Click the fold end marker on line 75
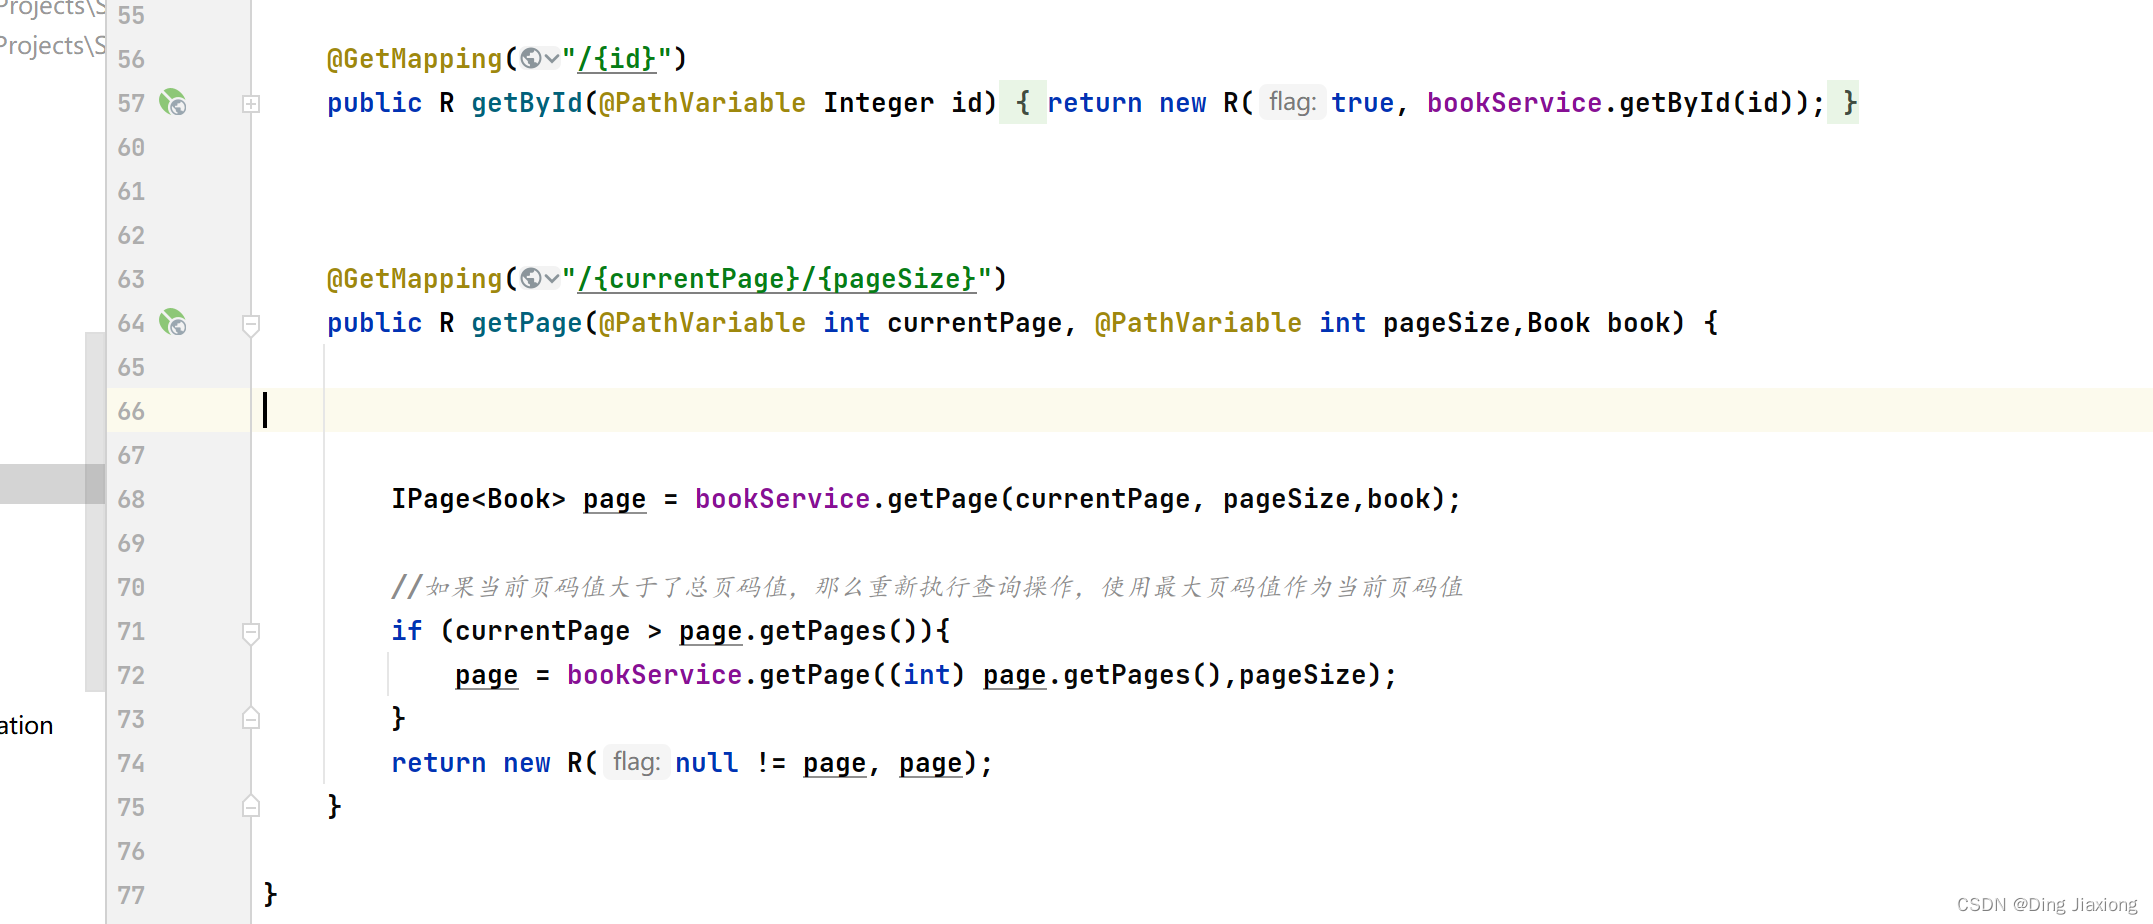 click(x=251, y=806)
